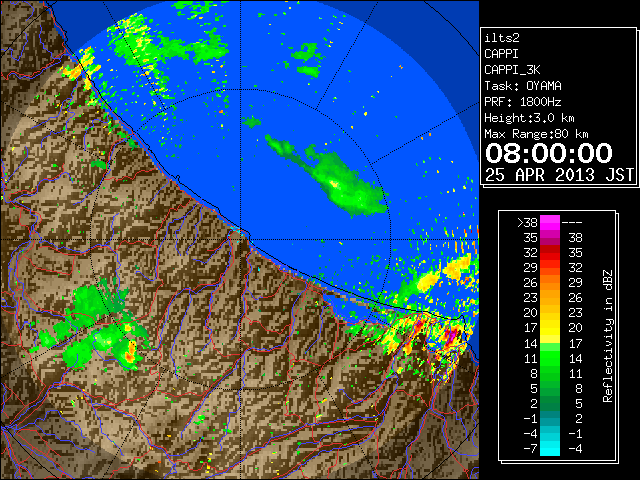
Task: Click the 'Task: OYAMA' line
Action: coord(523,86)
